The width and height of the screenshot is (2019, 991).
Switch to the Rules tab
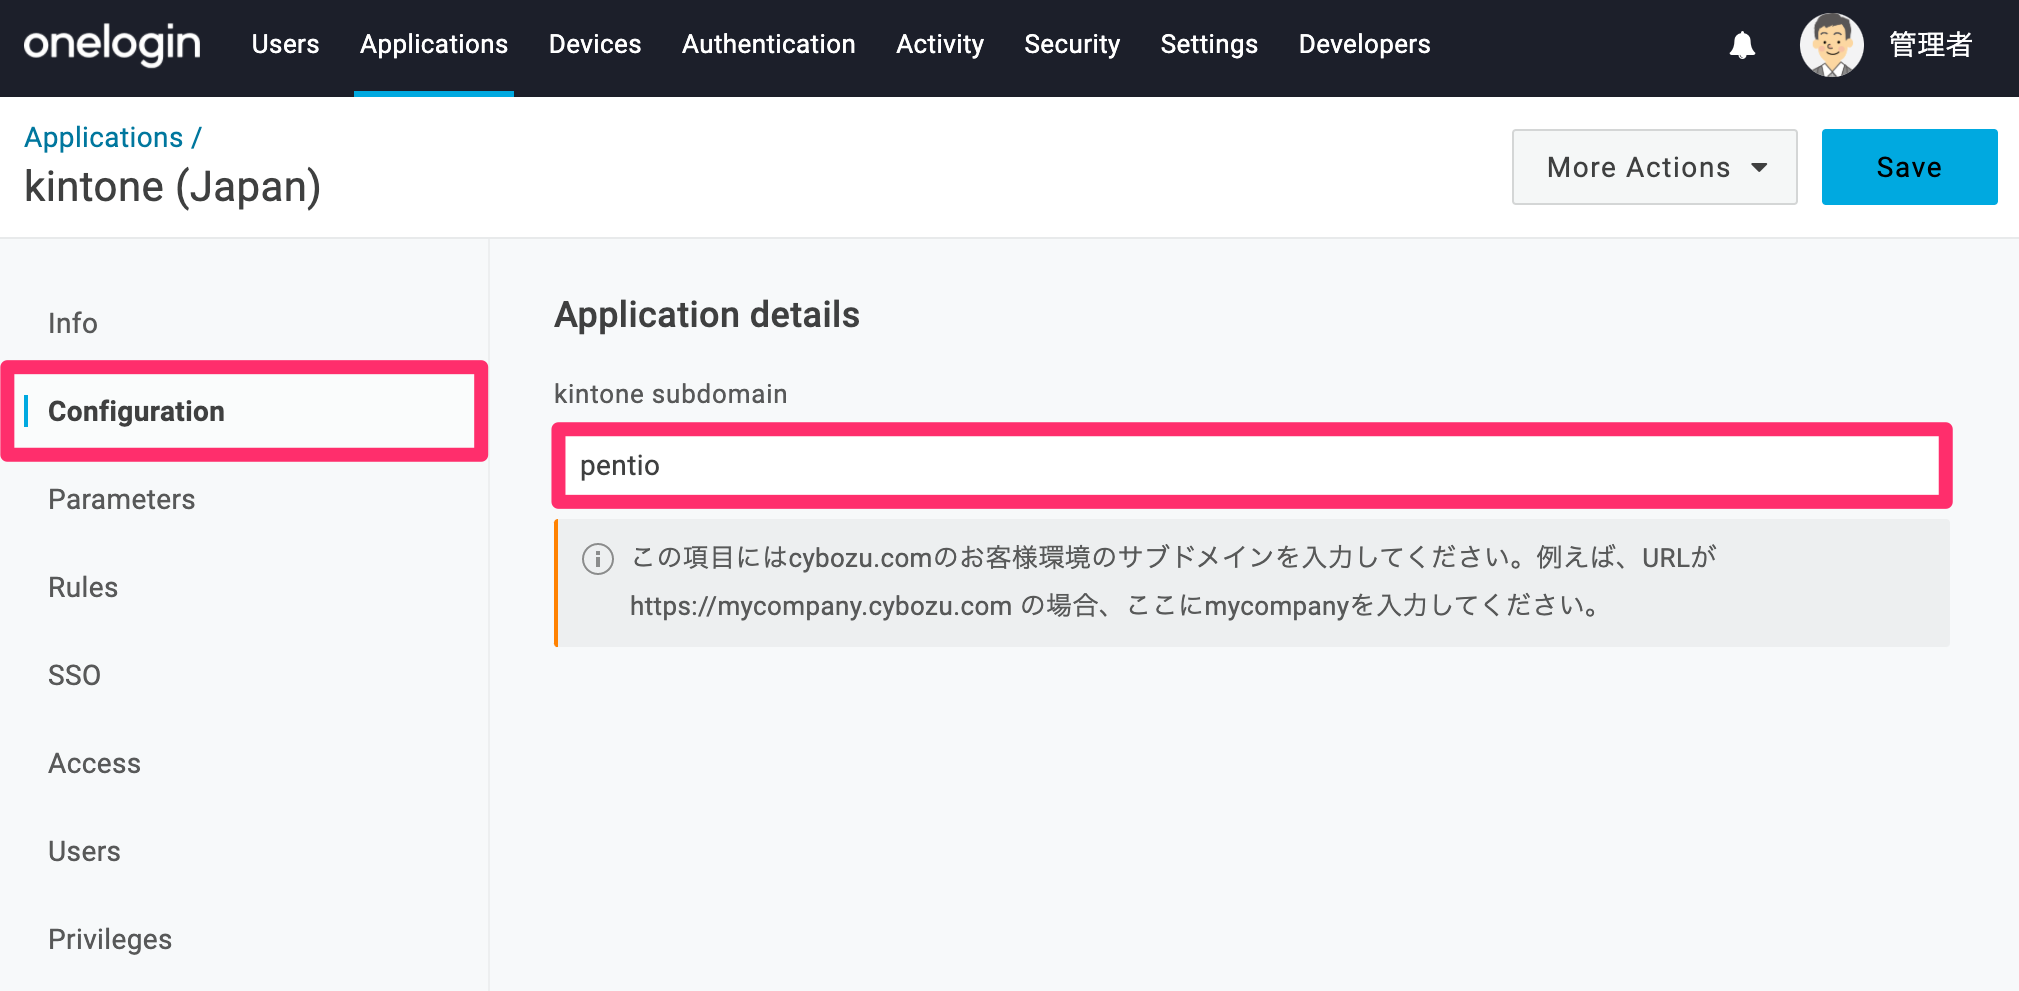(x=83, y=587)
